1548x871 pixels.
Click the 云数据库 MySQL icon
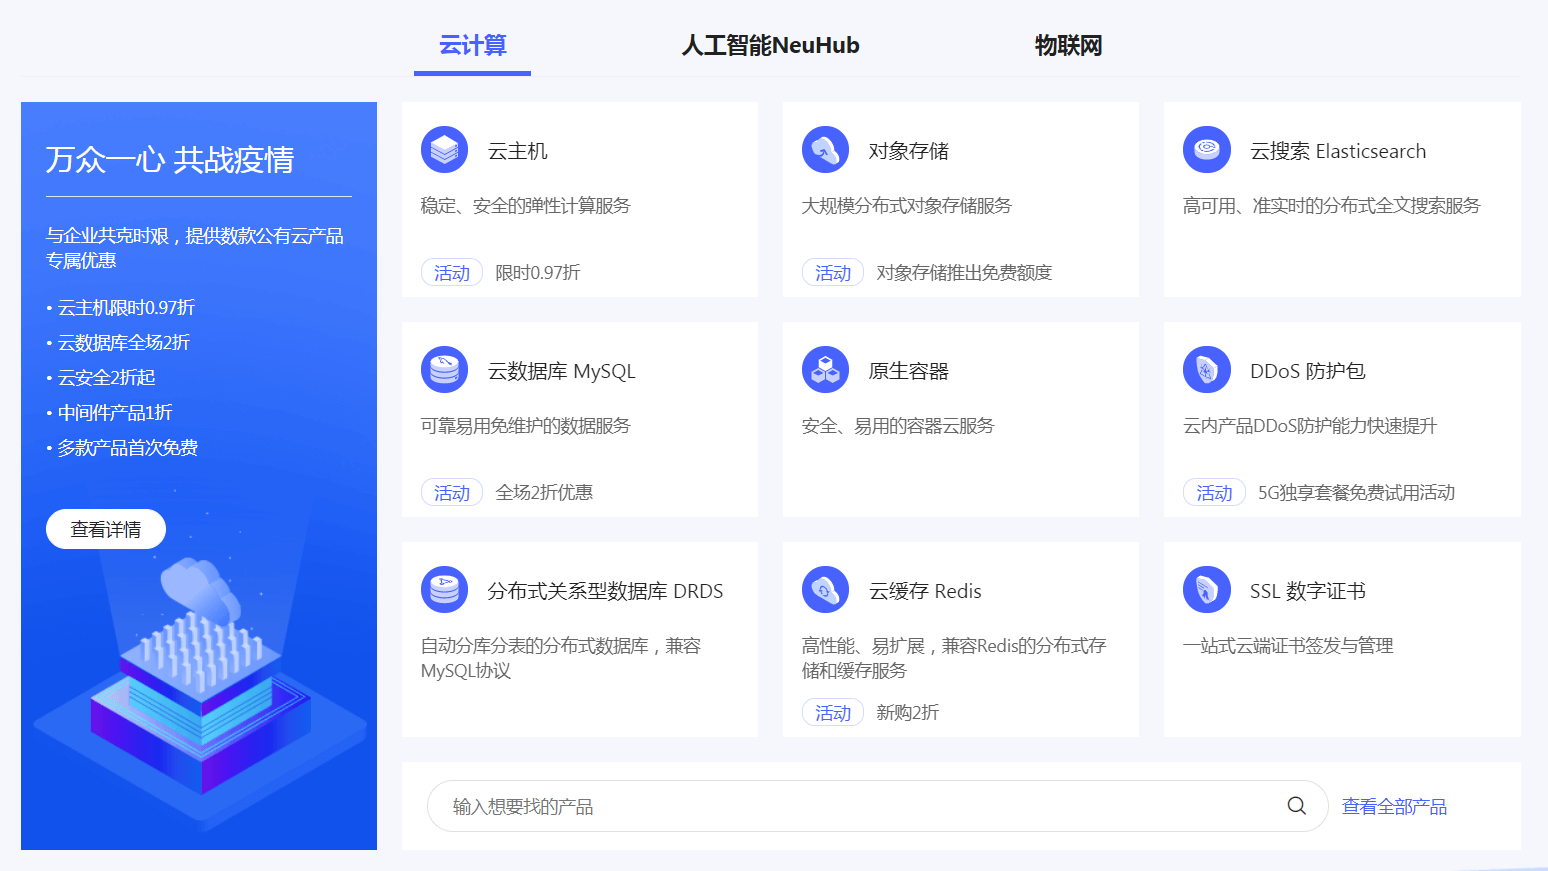click(x=444, y=370)
